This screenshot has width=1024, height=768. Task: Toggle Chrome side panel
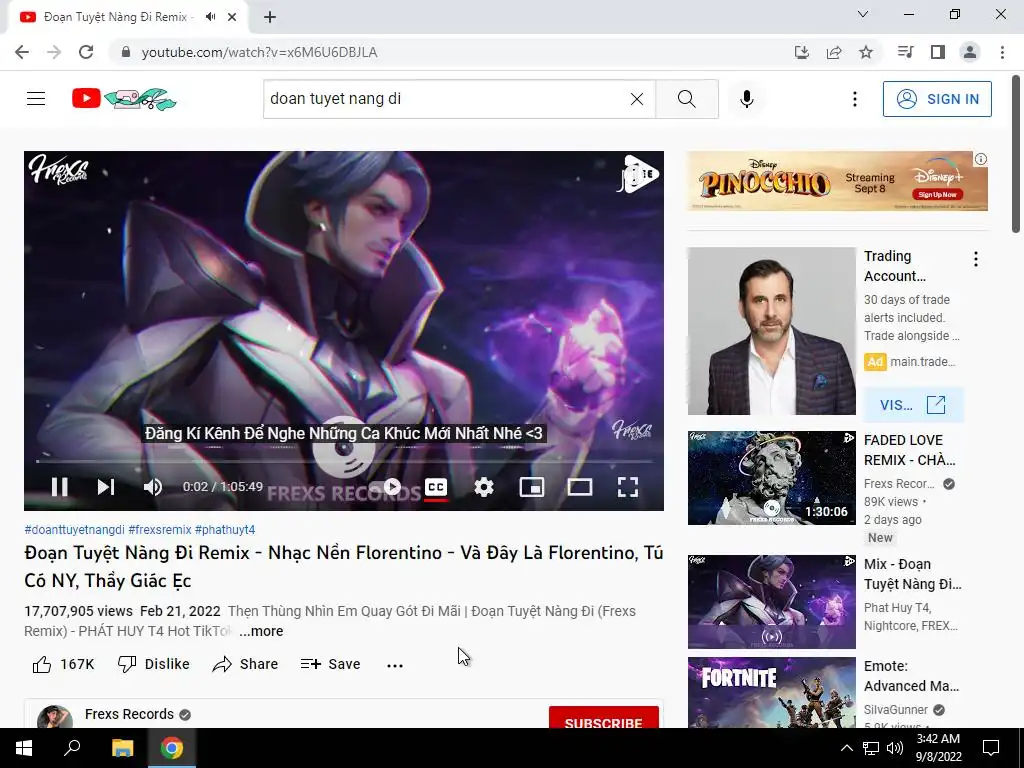[x=938, y=52]
